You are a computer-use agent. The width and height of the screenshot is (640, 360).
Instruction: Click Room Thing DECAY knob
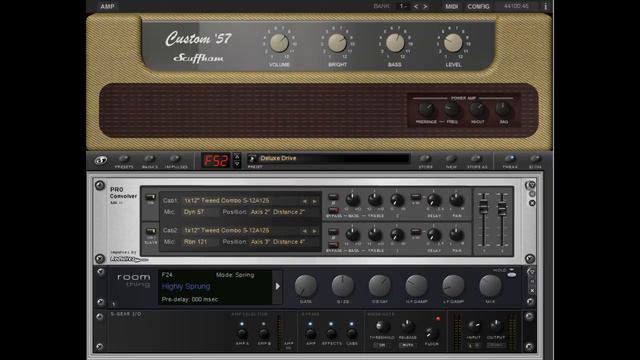point(380,286)
